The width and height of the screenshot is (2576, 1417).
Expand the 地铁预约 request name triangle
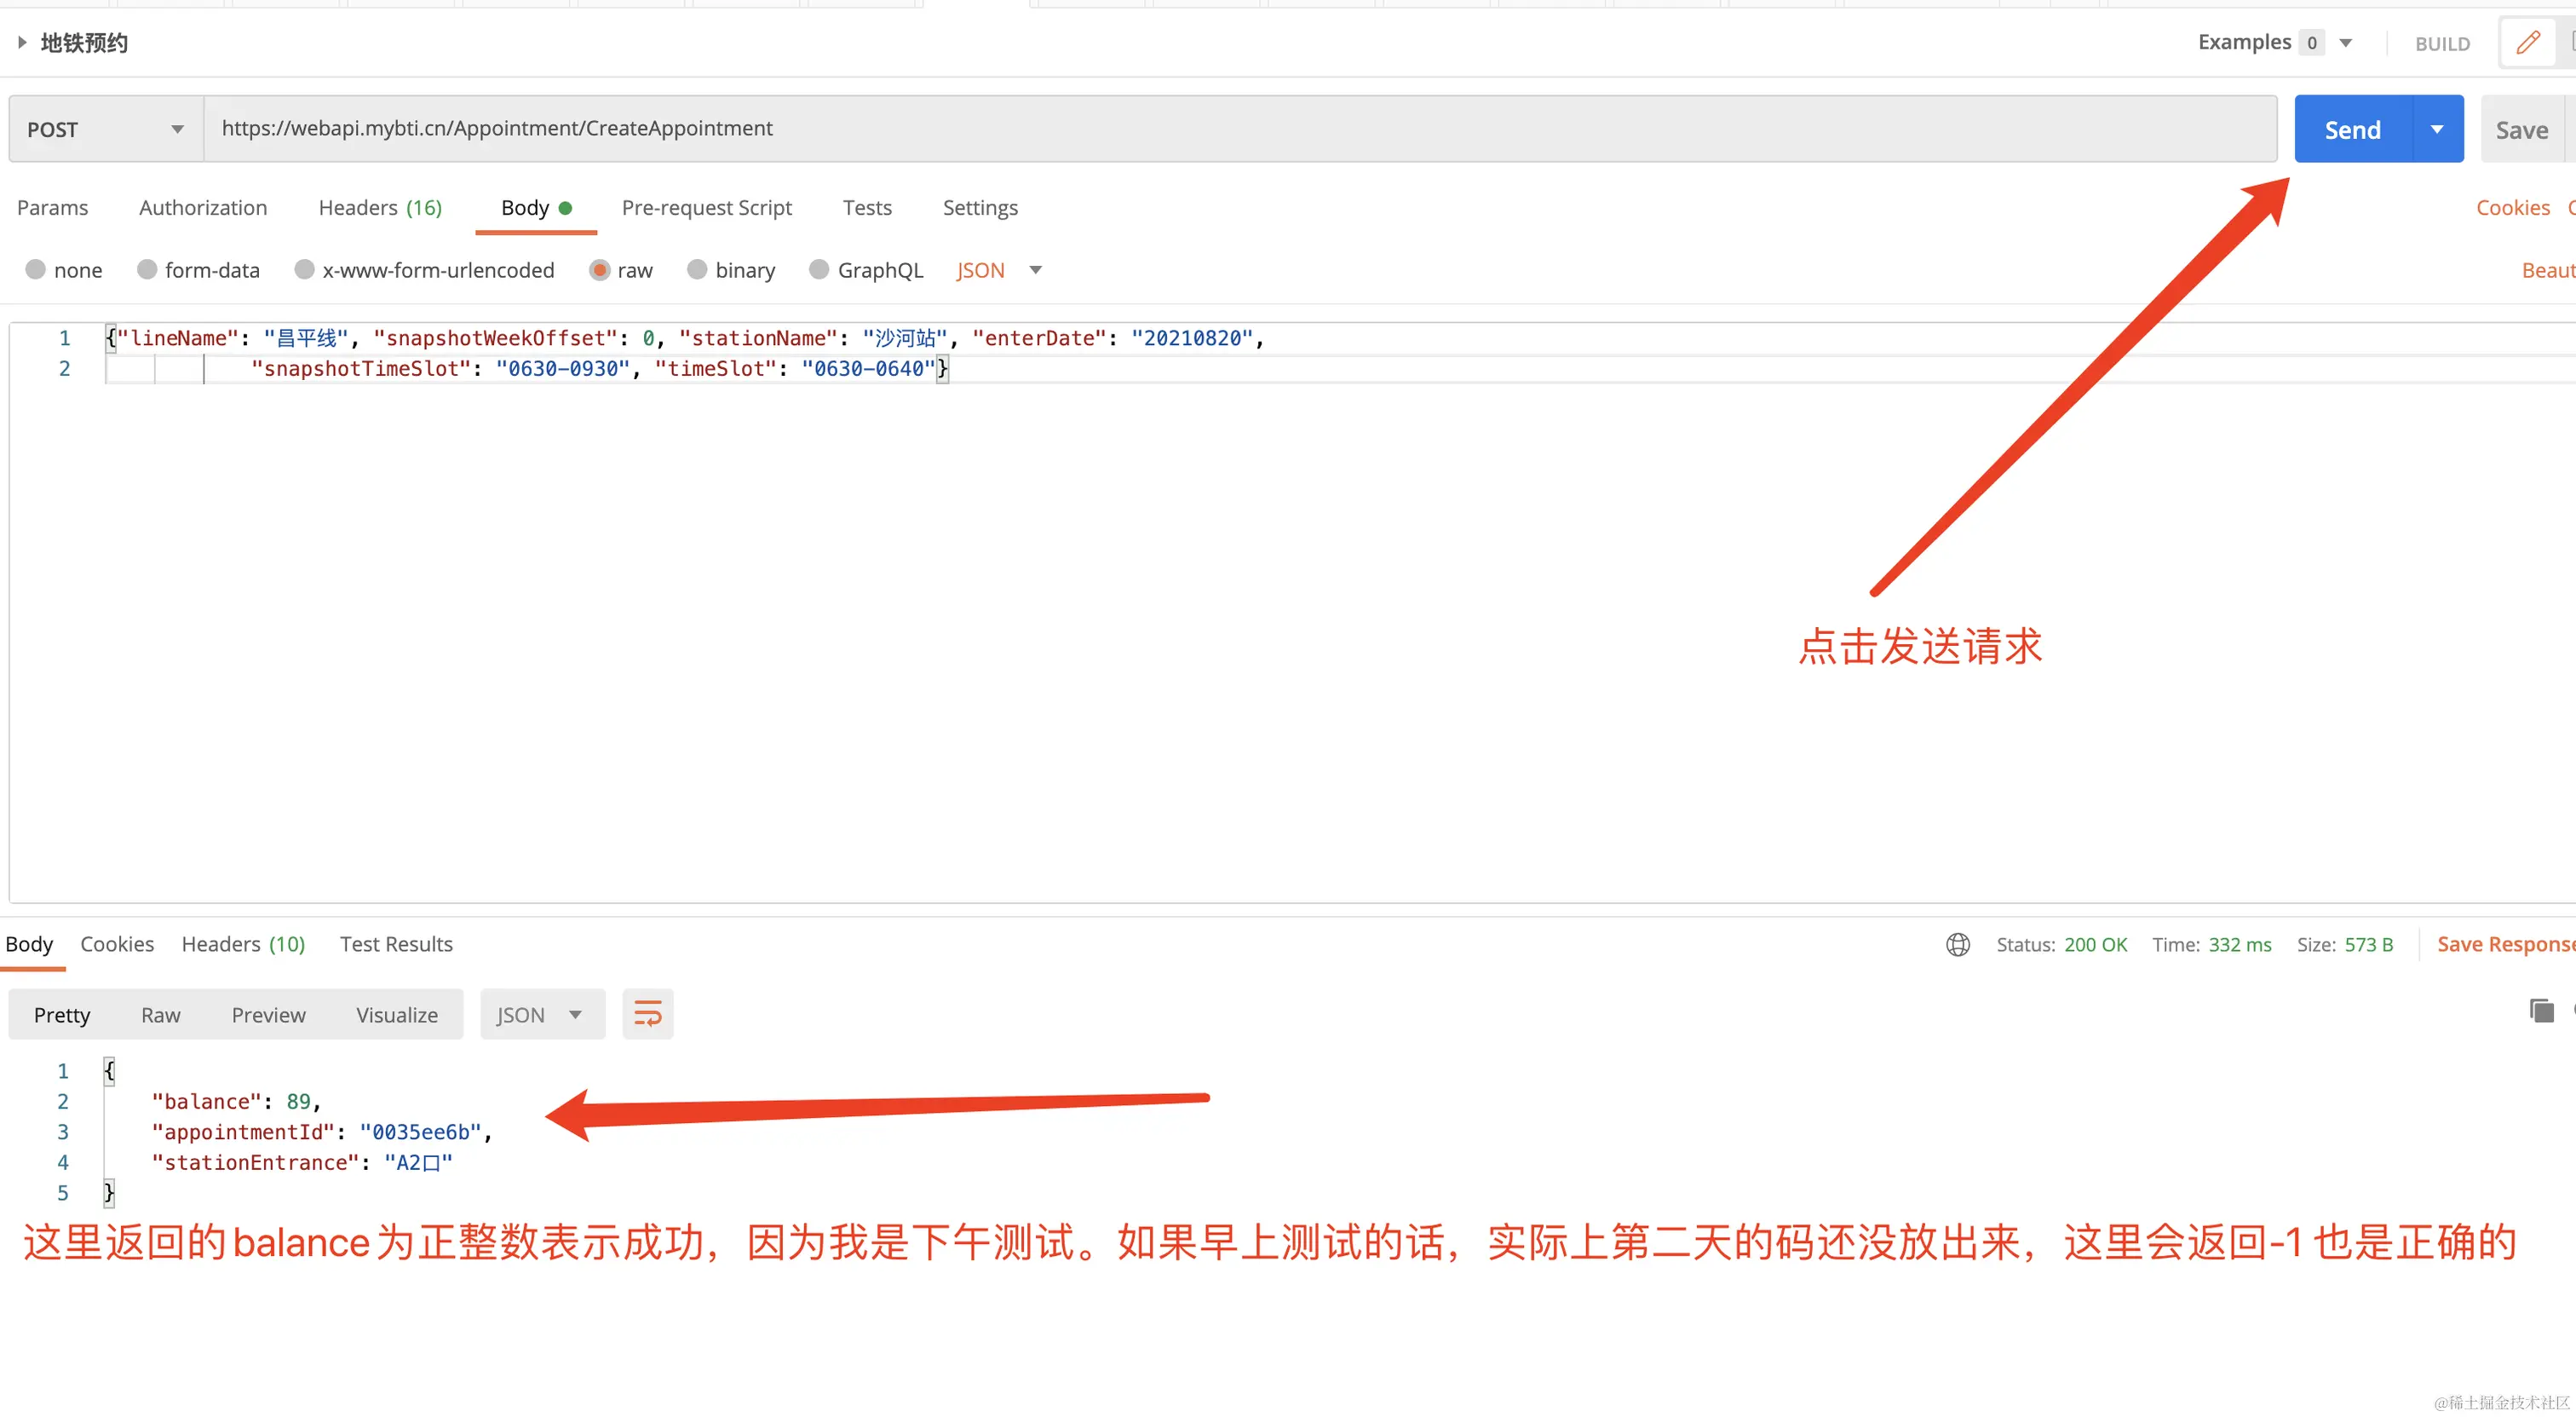point(21,42)
